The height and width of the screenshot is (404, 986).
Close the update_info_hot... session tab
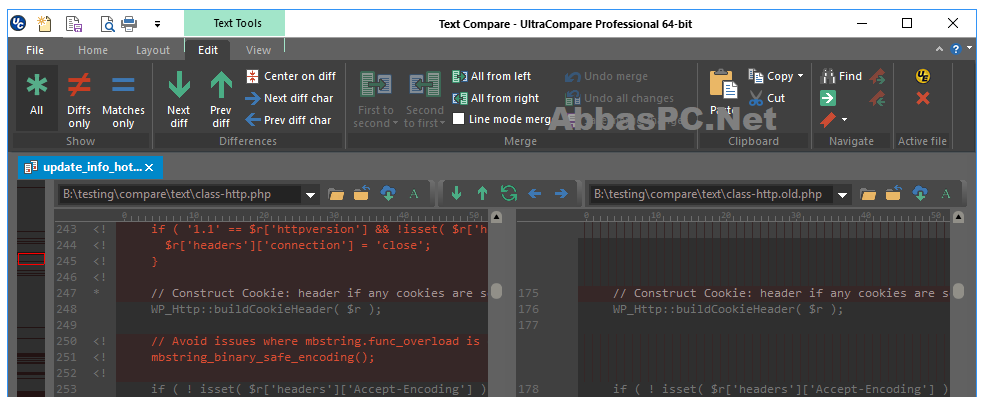(149, 167)
